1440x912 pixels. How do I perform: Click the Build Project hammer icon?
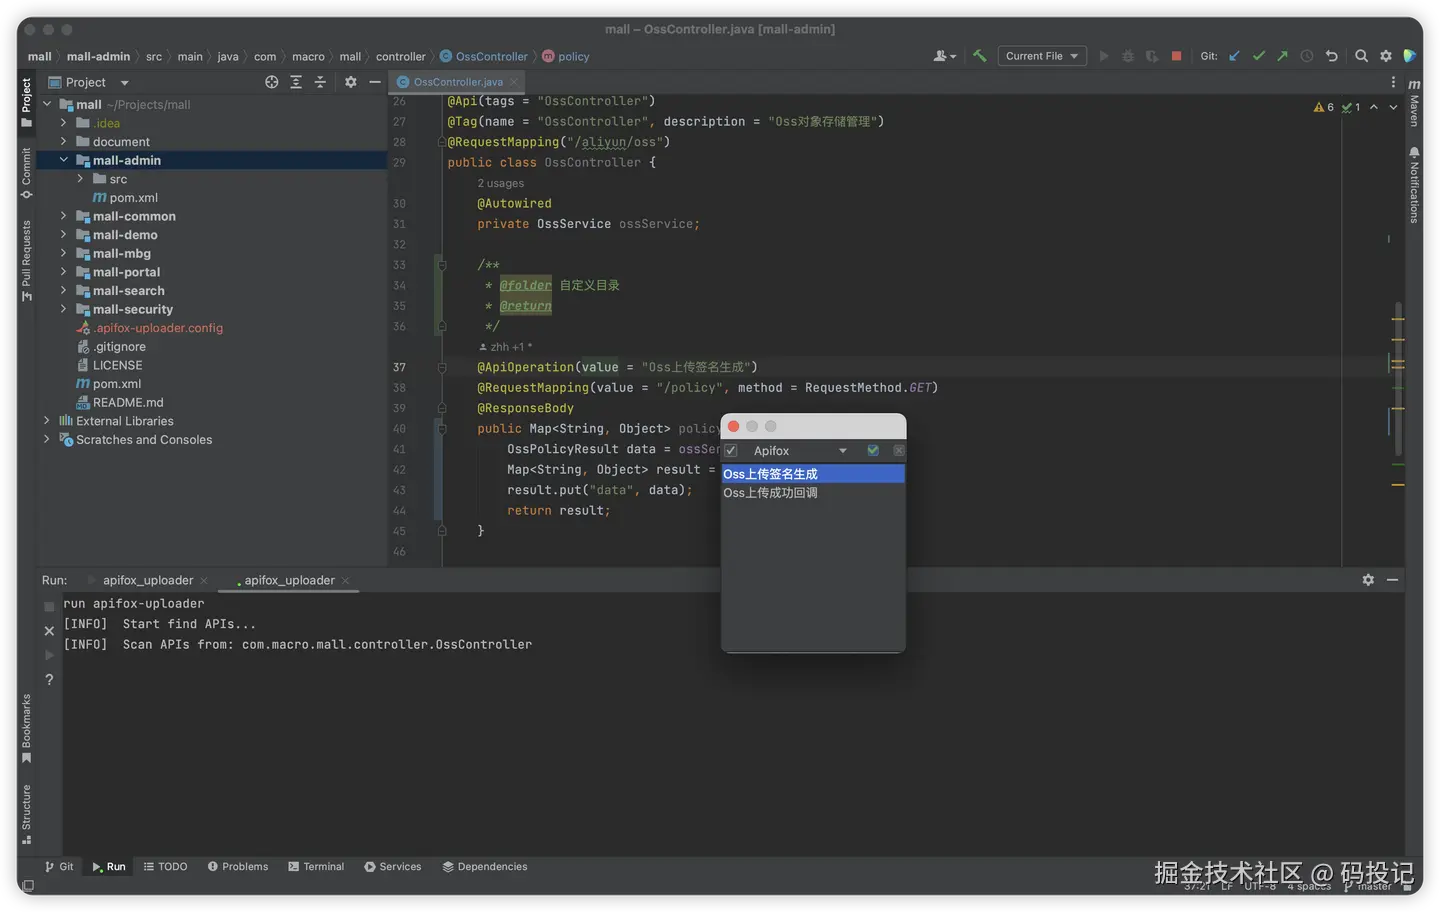(x=979, y=56)
